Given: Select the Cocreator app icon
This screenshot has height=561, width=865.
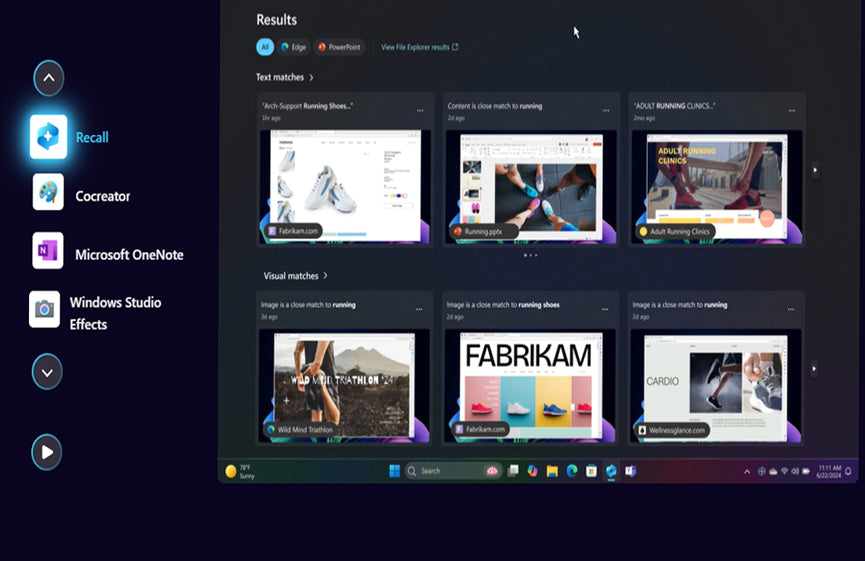Looking at the screenshot, I should (48, 192).
